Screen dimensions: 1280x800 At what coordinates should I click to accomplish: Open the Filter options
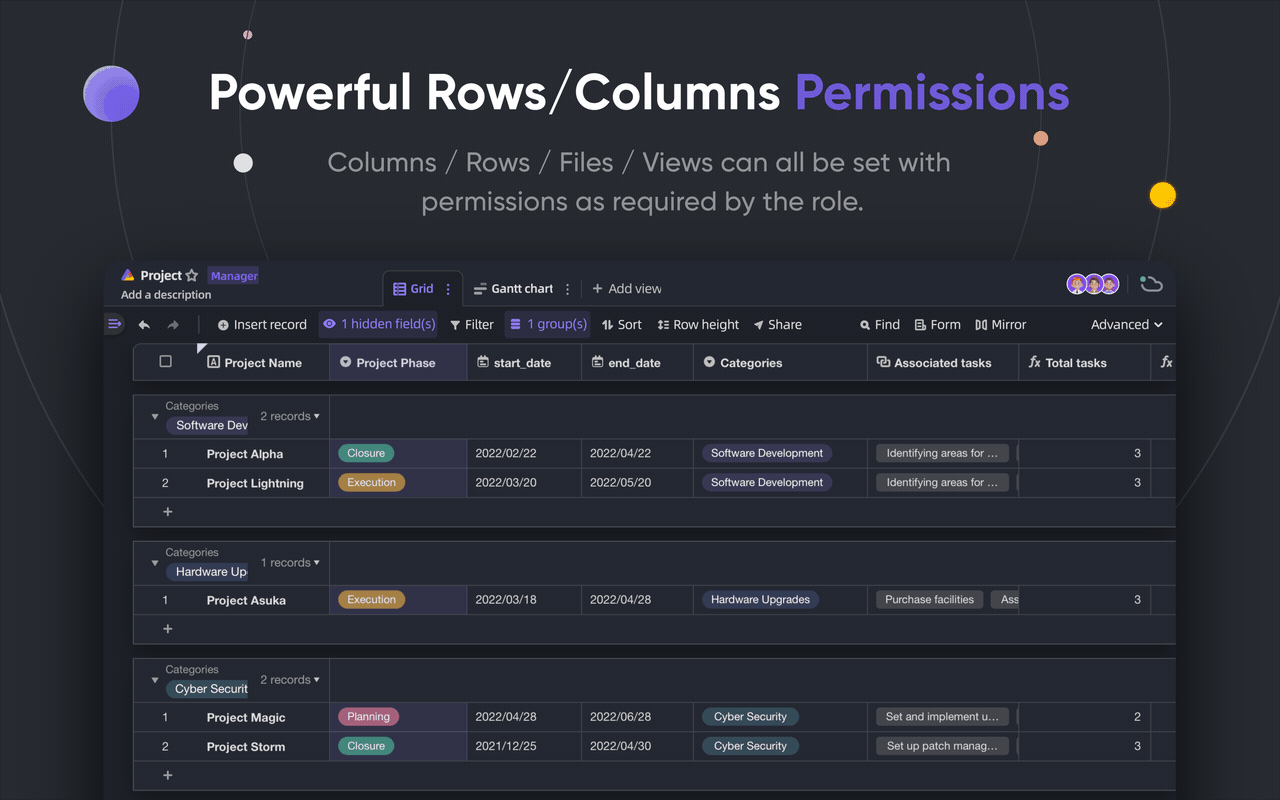click(472, 325)
